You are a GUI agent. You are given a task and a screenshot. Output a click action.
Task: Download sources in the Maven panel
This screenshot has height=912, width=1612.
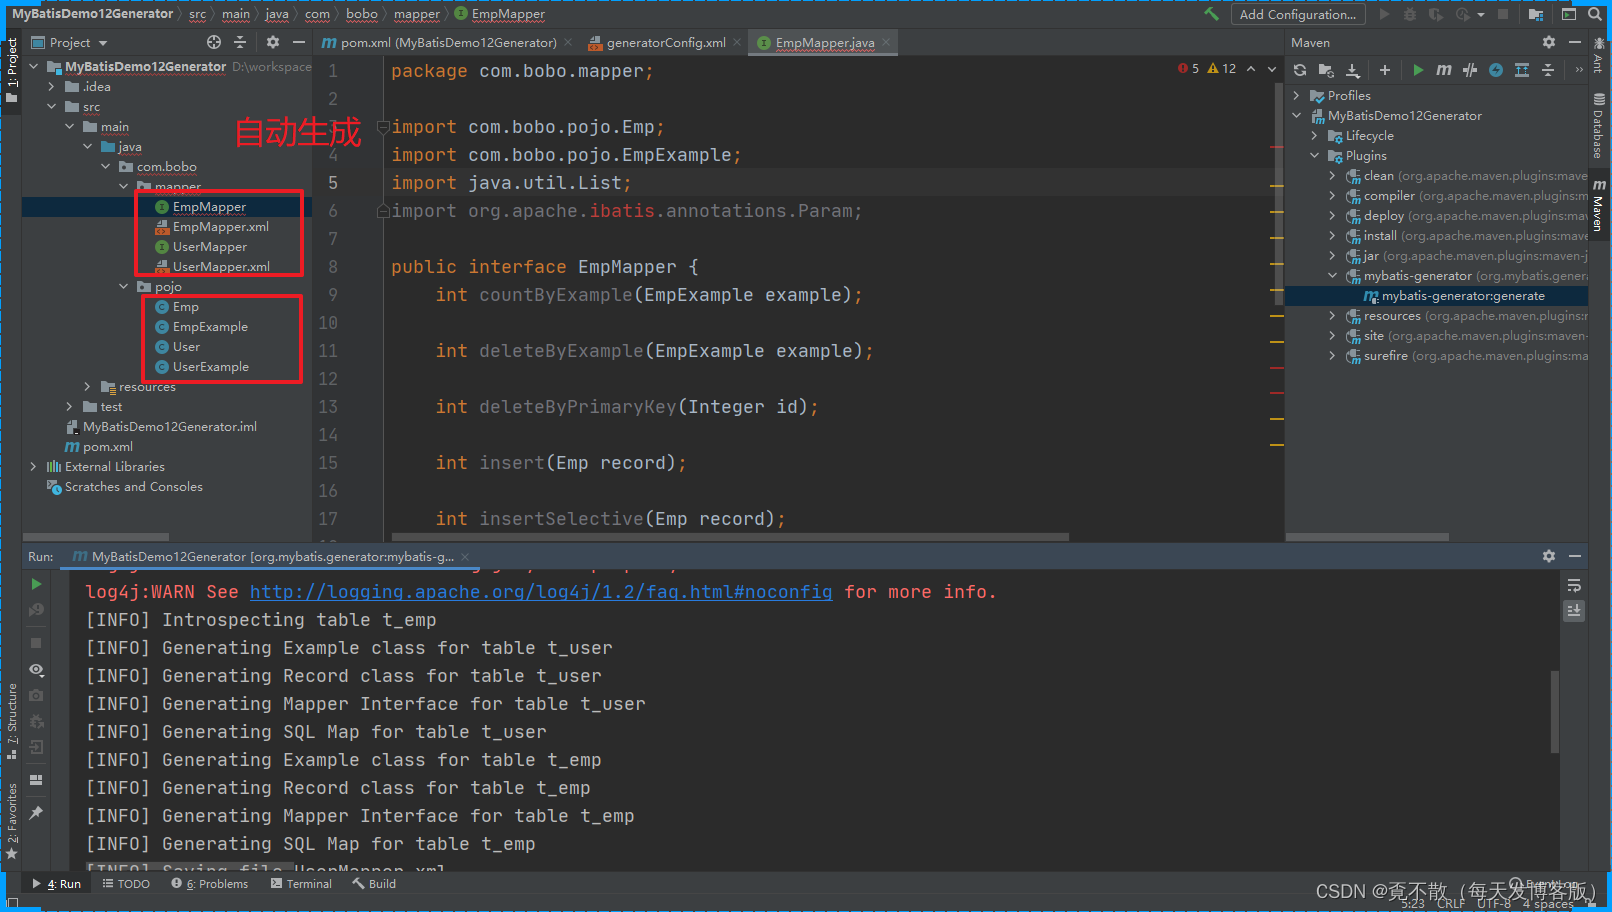(x=1353, y=70)
